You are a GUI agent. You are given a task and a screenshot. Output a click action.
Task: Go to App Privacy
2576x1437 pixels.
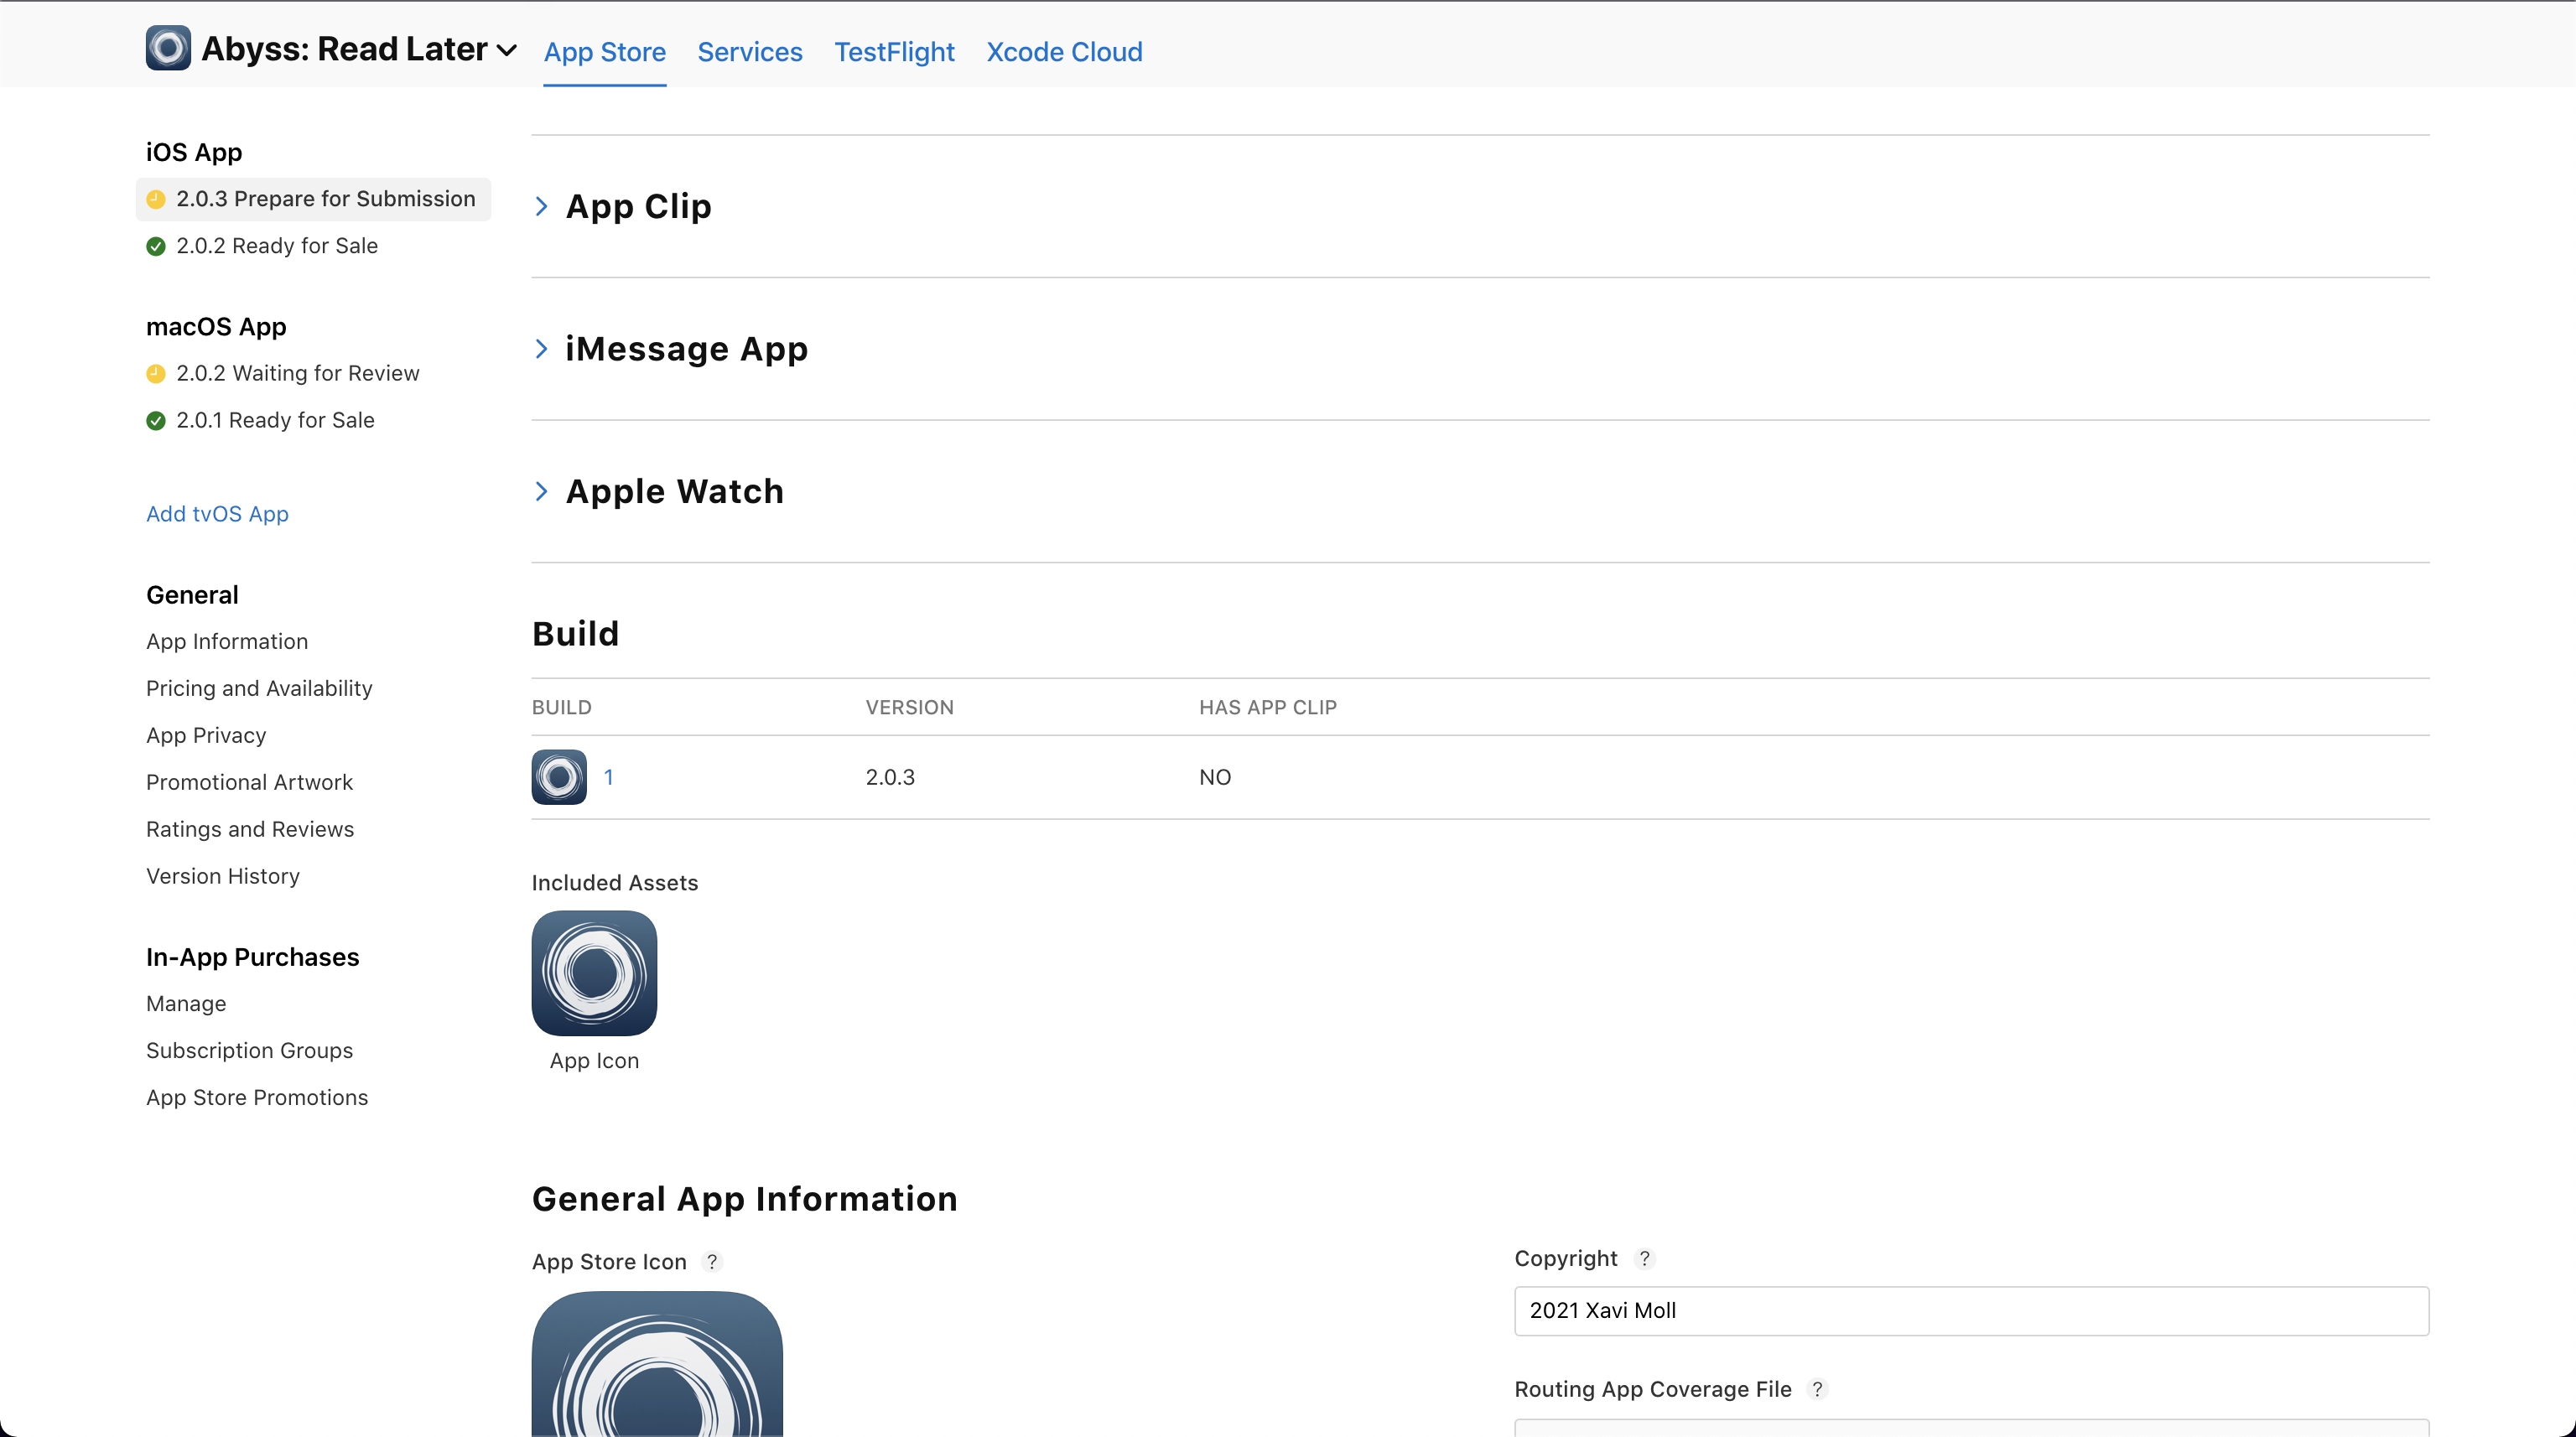click(x=206, y=735)
